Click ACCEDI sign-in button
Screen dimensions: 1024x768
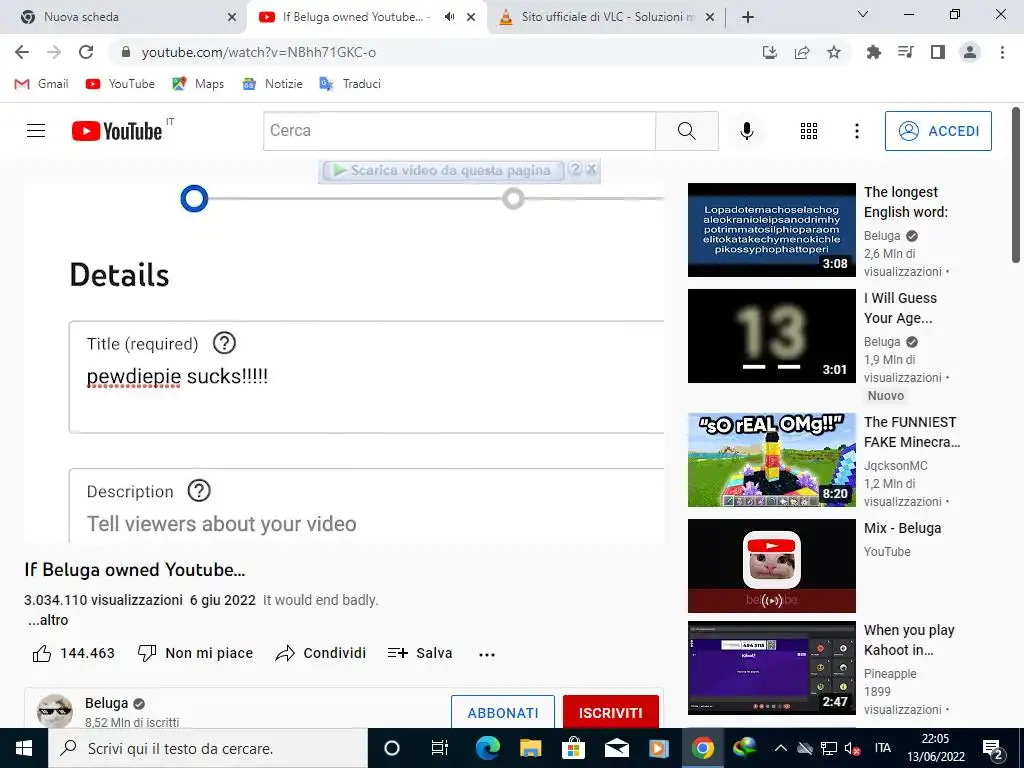tap(938, 131)
